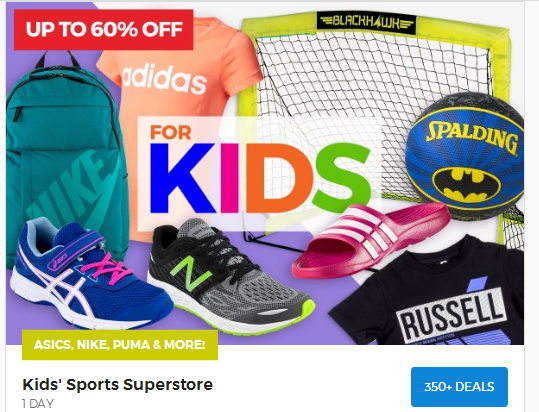Click the RUSSELL logo print on shirt
The height and width of the screenshot is (412, 539).
tap(451, 314)
